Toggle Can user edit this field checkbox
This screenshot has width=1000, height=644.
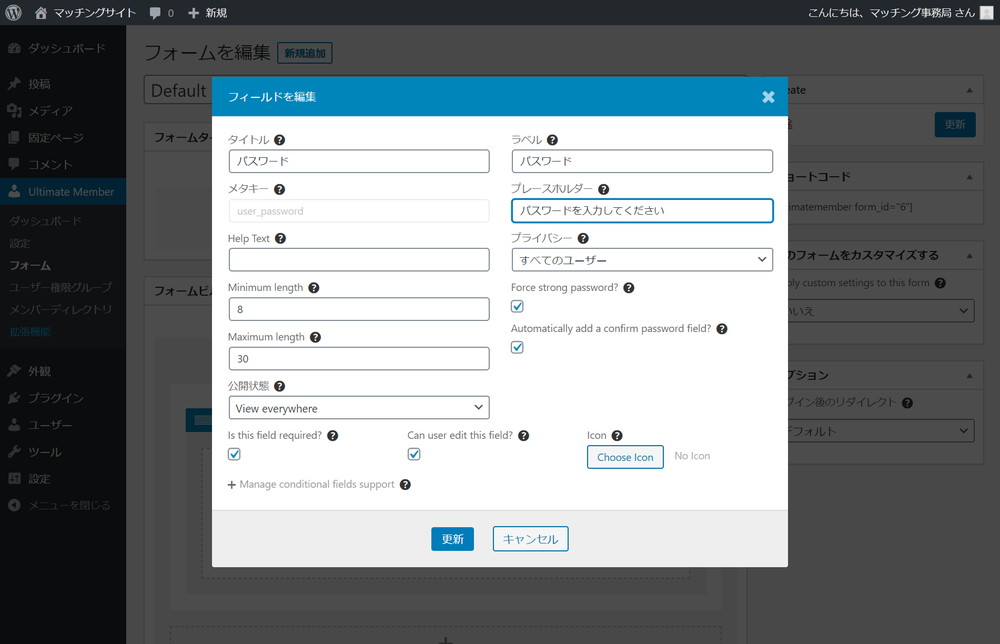[414, 454]
